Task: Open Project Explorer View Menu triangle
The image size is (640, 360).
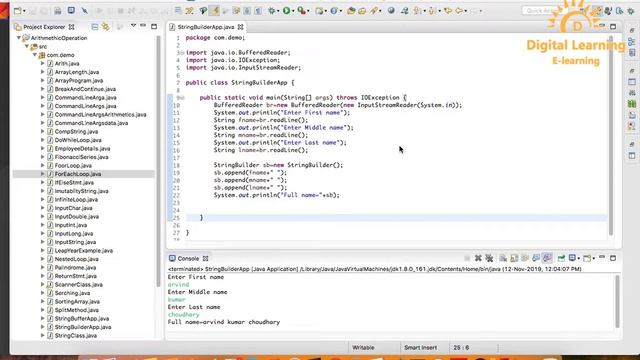Action: click(x=133, y=26)
